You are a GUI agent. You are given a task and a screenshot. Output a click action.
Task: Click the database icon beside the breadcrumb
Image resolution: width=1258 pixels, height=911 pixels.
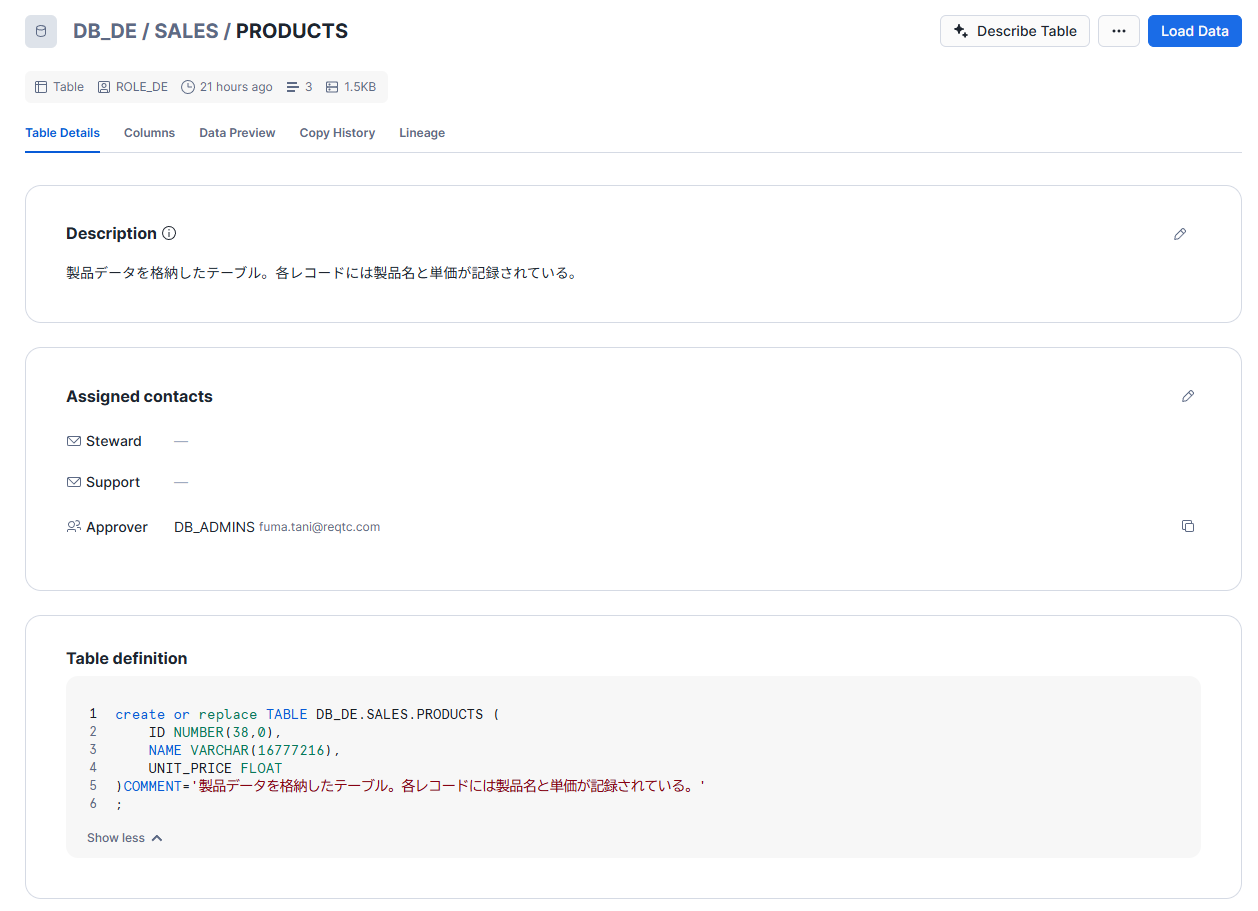(x=41, y=31)
